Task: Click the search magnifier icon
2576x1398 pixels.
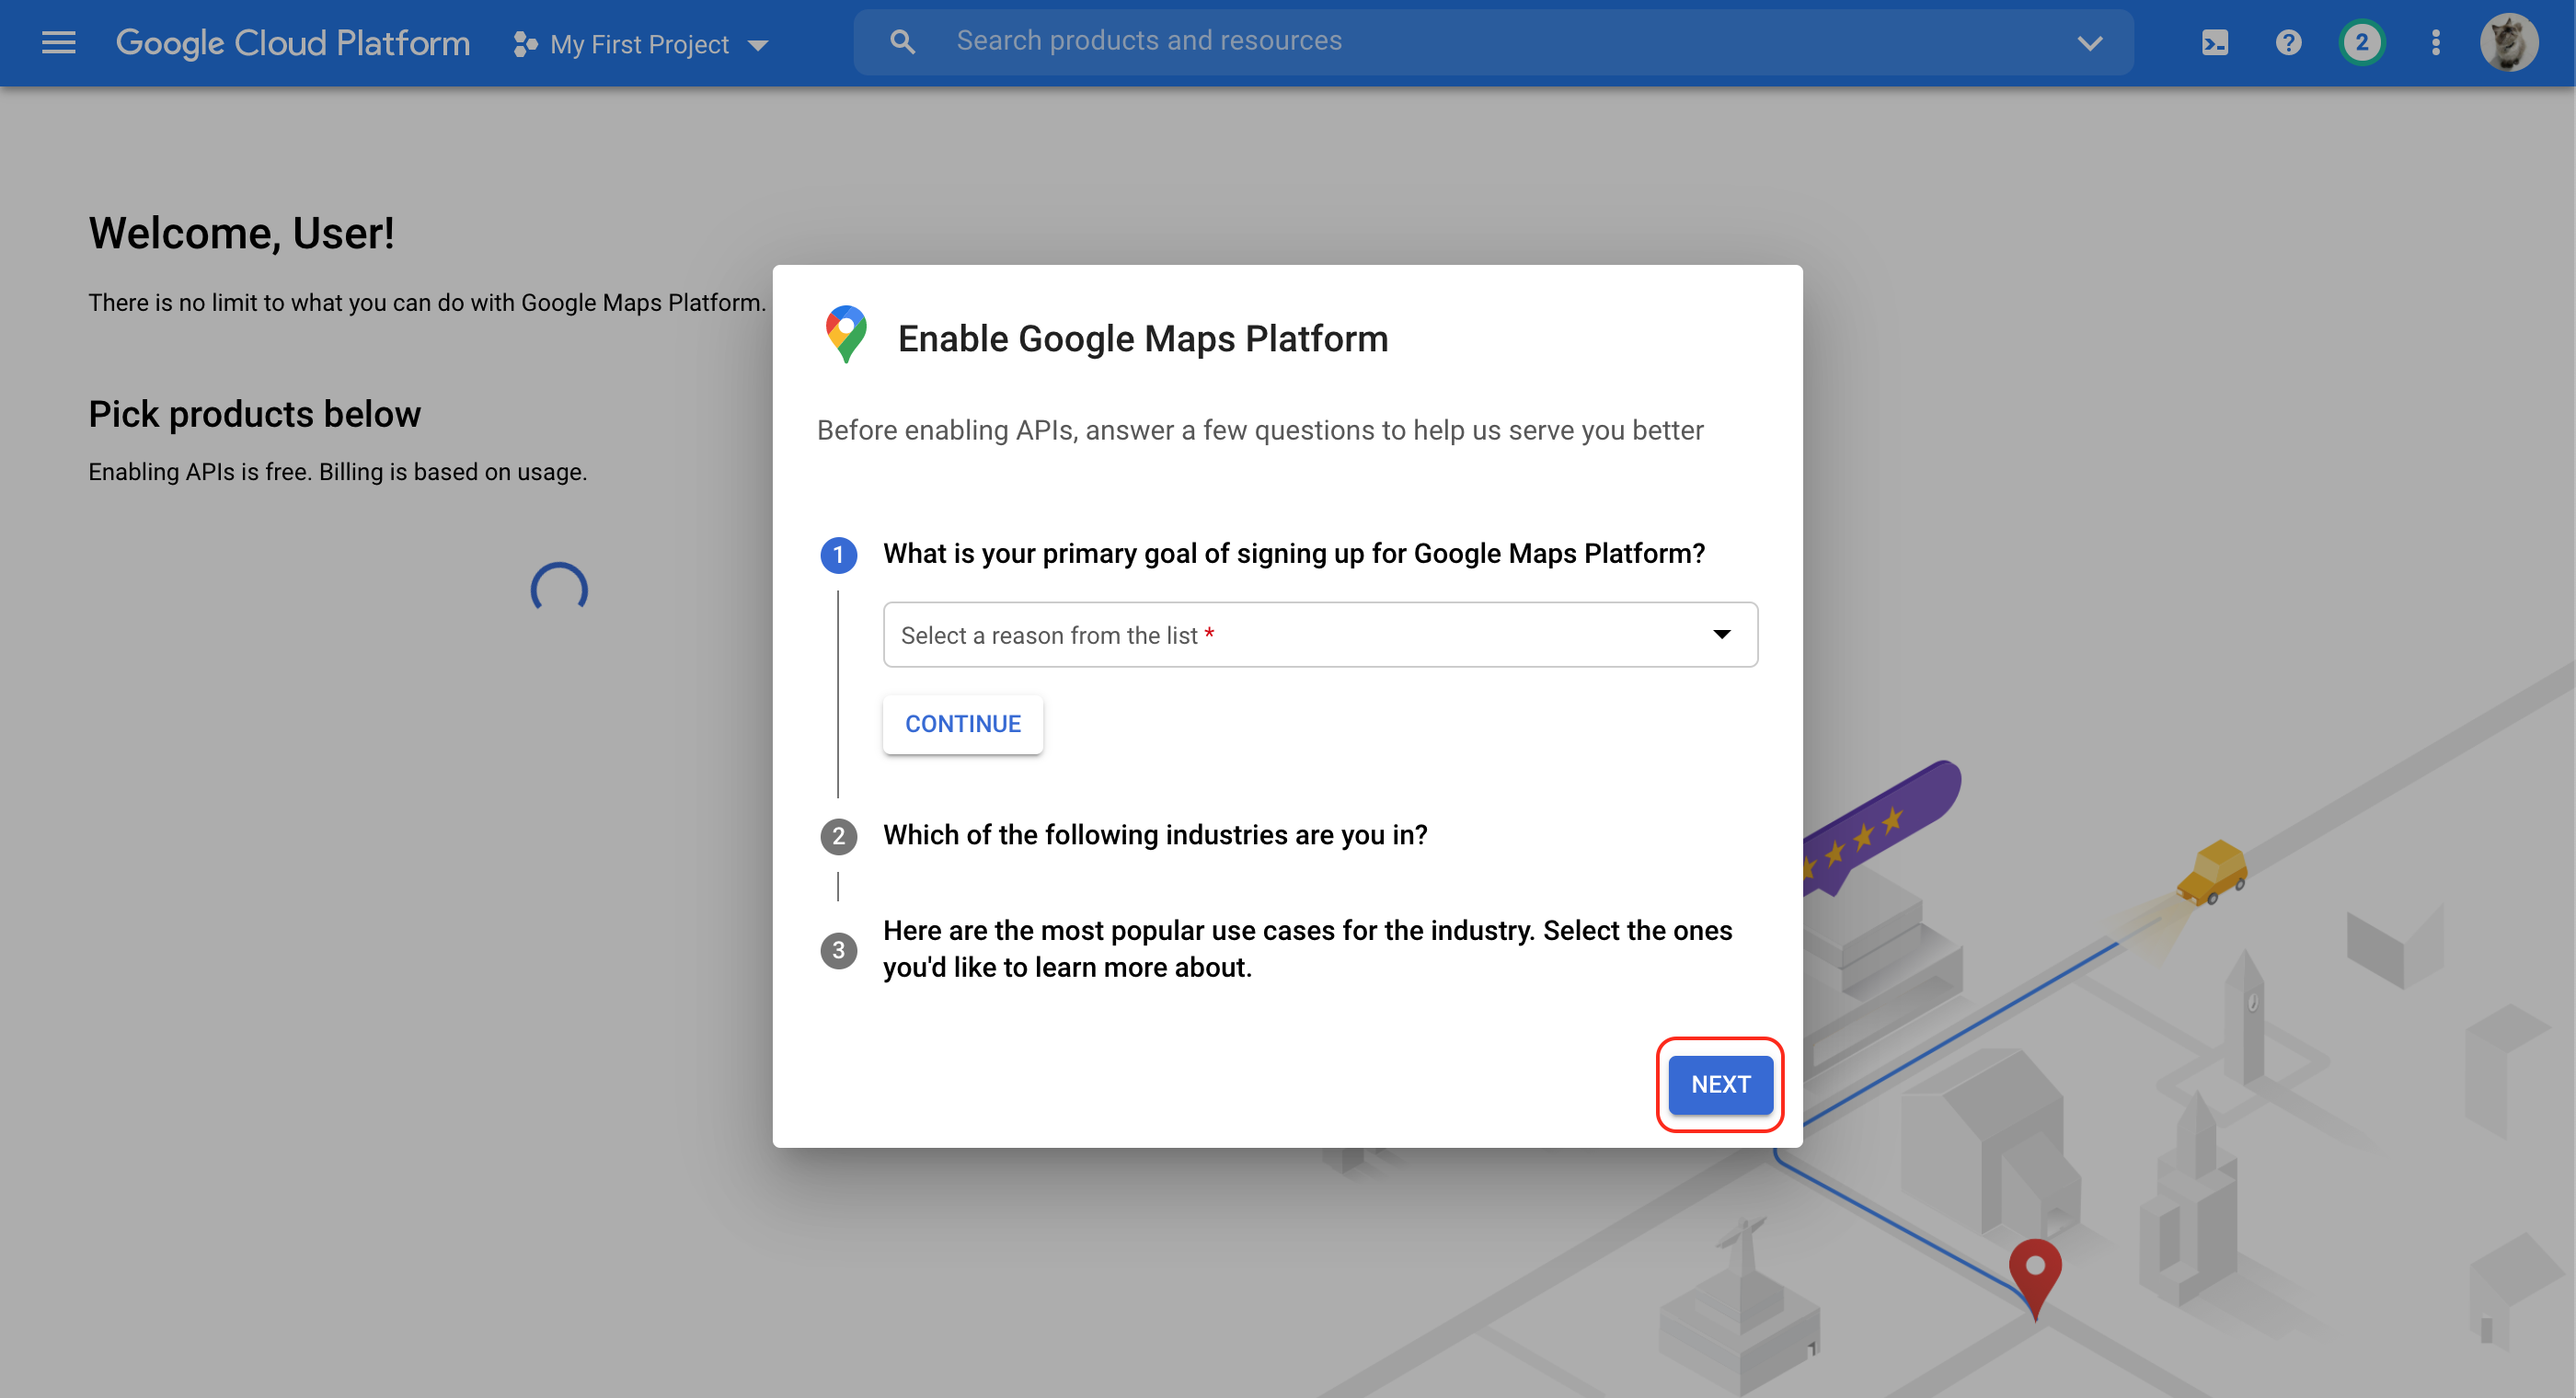Action: point(902,41)
